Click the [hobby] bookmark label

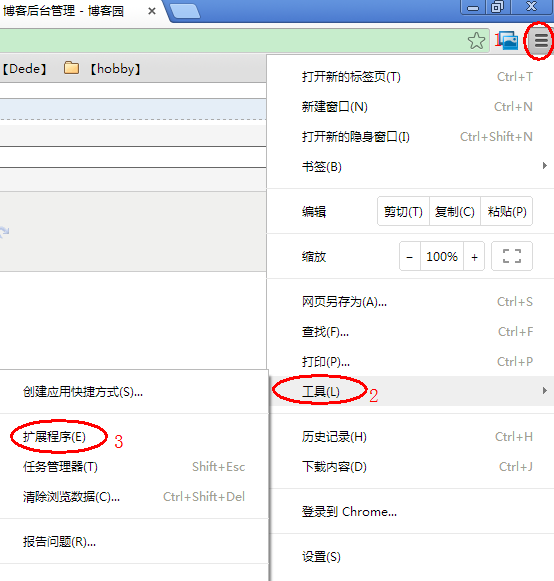point(115,69)
